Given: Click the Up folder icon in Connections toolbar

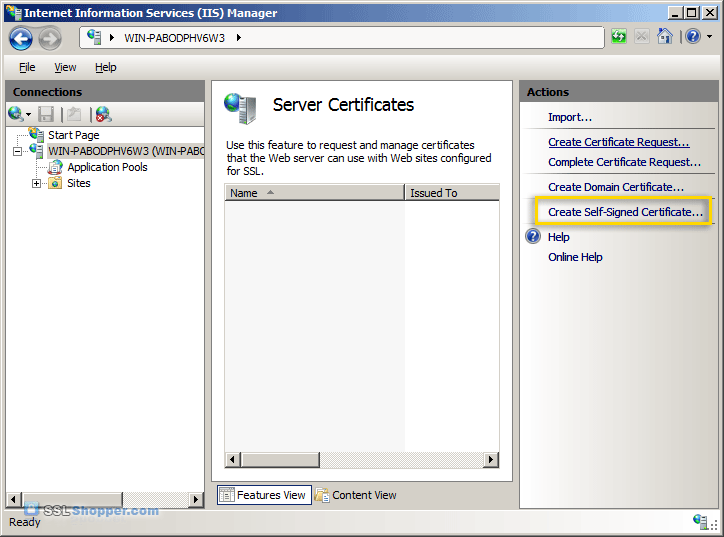Looking at the screenshot, I should [x=74, y=114].
